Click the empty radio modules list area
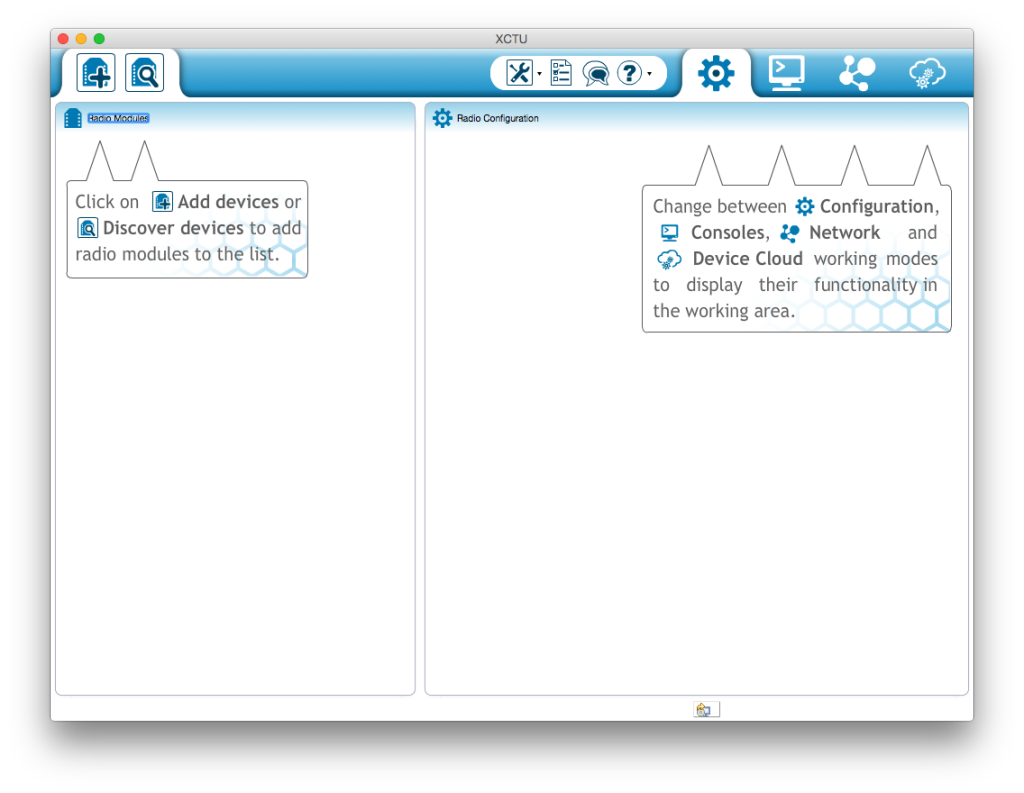 [235, 480]
